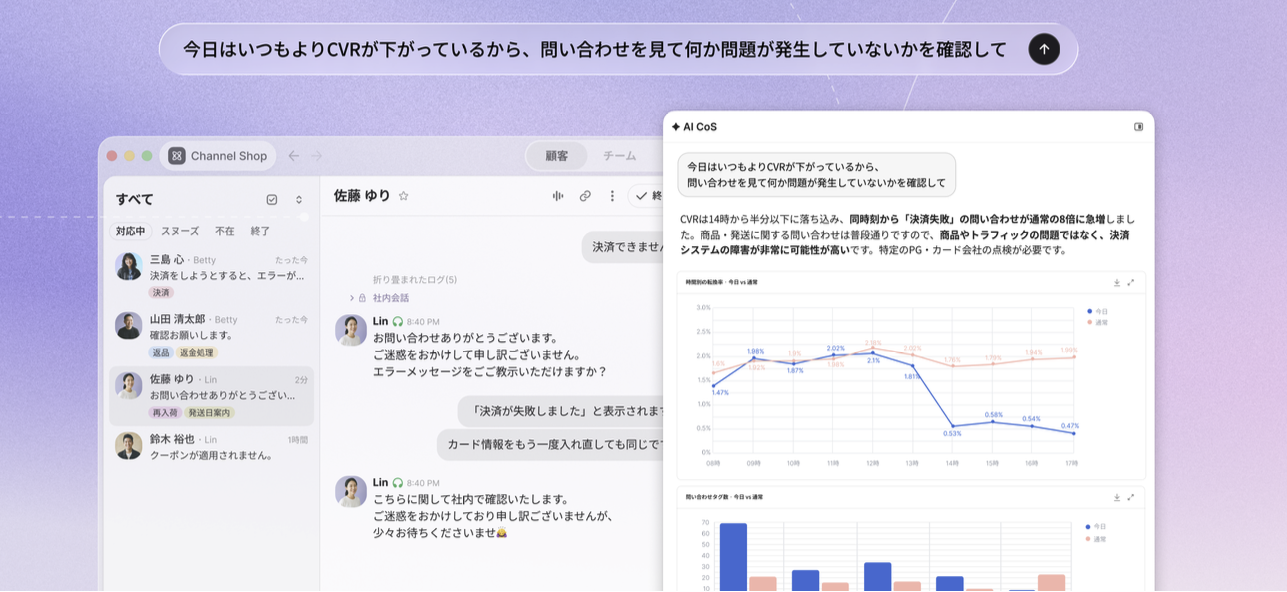Click the 再入荷 tag
Image resolution: width=1287 pixels, height=592 pixels.
tap(164, 412)
